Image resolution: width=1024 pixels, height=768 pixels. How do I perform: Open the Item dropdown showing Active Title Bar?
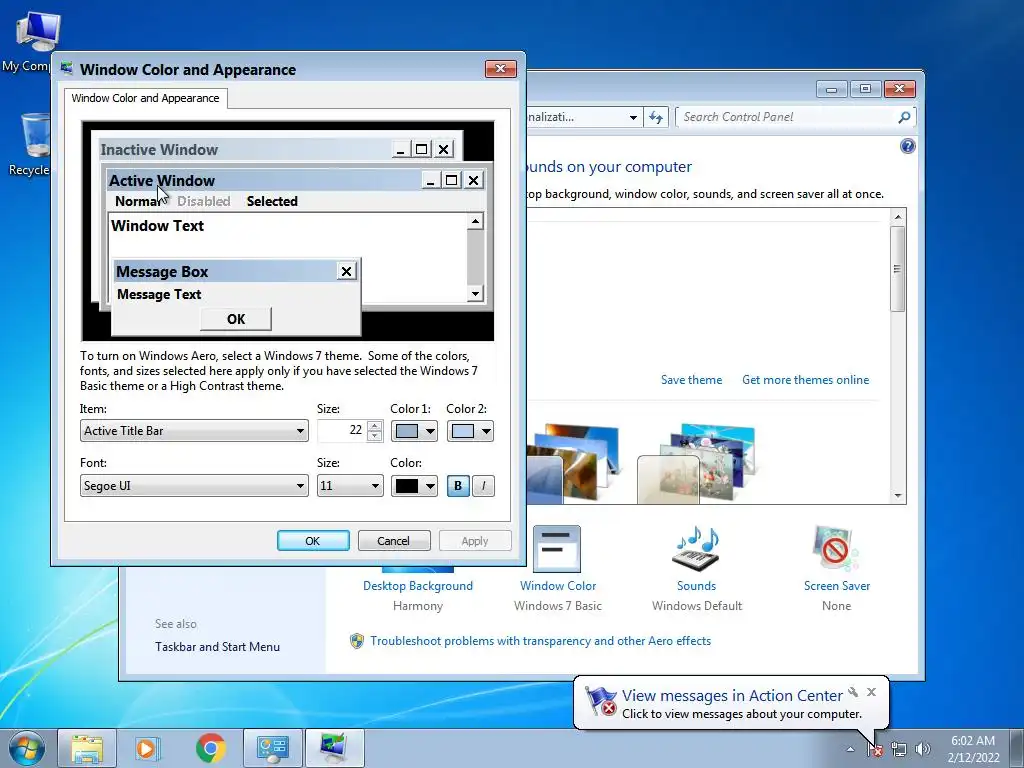click(194, 431)
